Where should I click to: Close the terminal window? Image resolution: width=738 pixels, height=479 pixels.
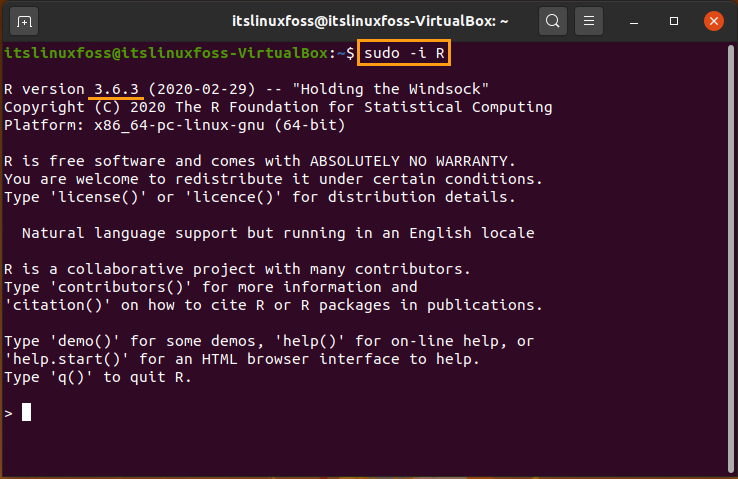(x=714, y=21)
